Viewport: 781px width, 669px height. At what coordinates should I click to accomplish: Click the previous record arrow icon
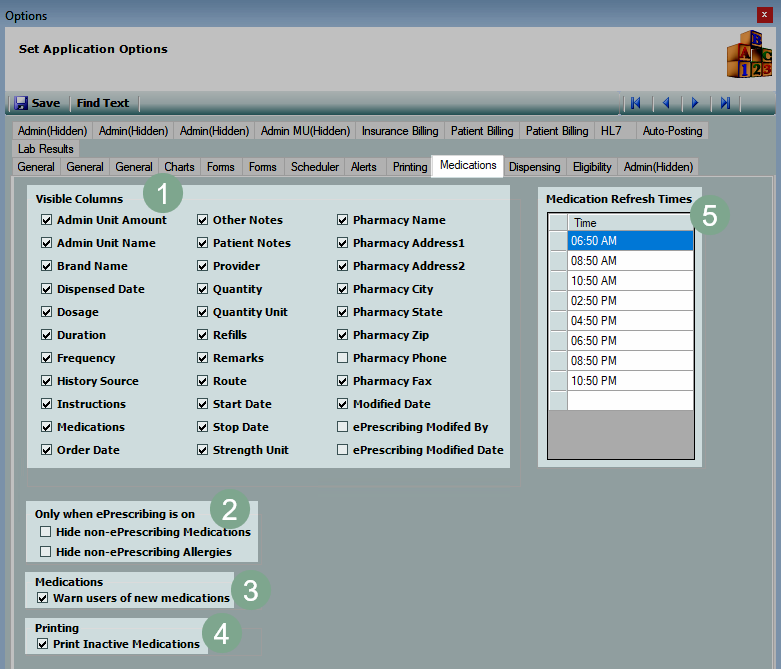click(665, 103)
